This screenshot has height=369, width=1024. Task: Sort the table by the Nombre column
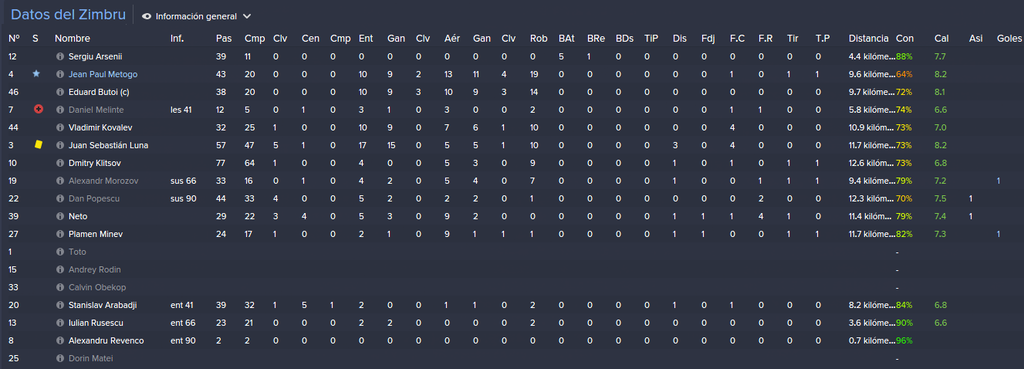[72, 39]
